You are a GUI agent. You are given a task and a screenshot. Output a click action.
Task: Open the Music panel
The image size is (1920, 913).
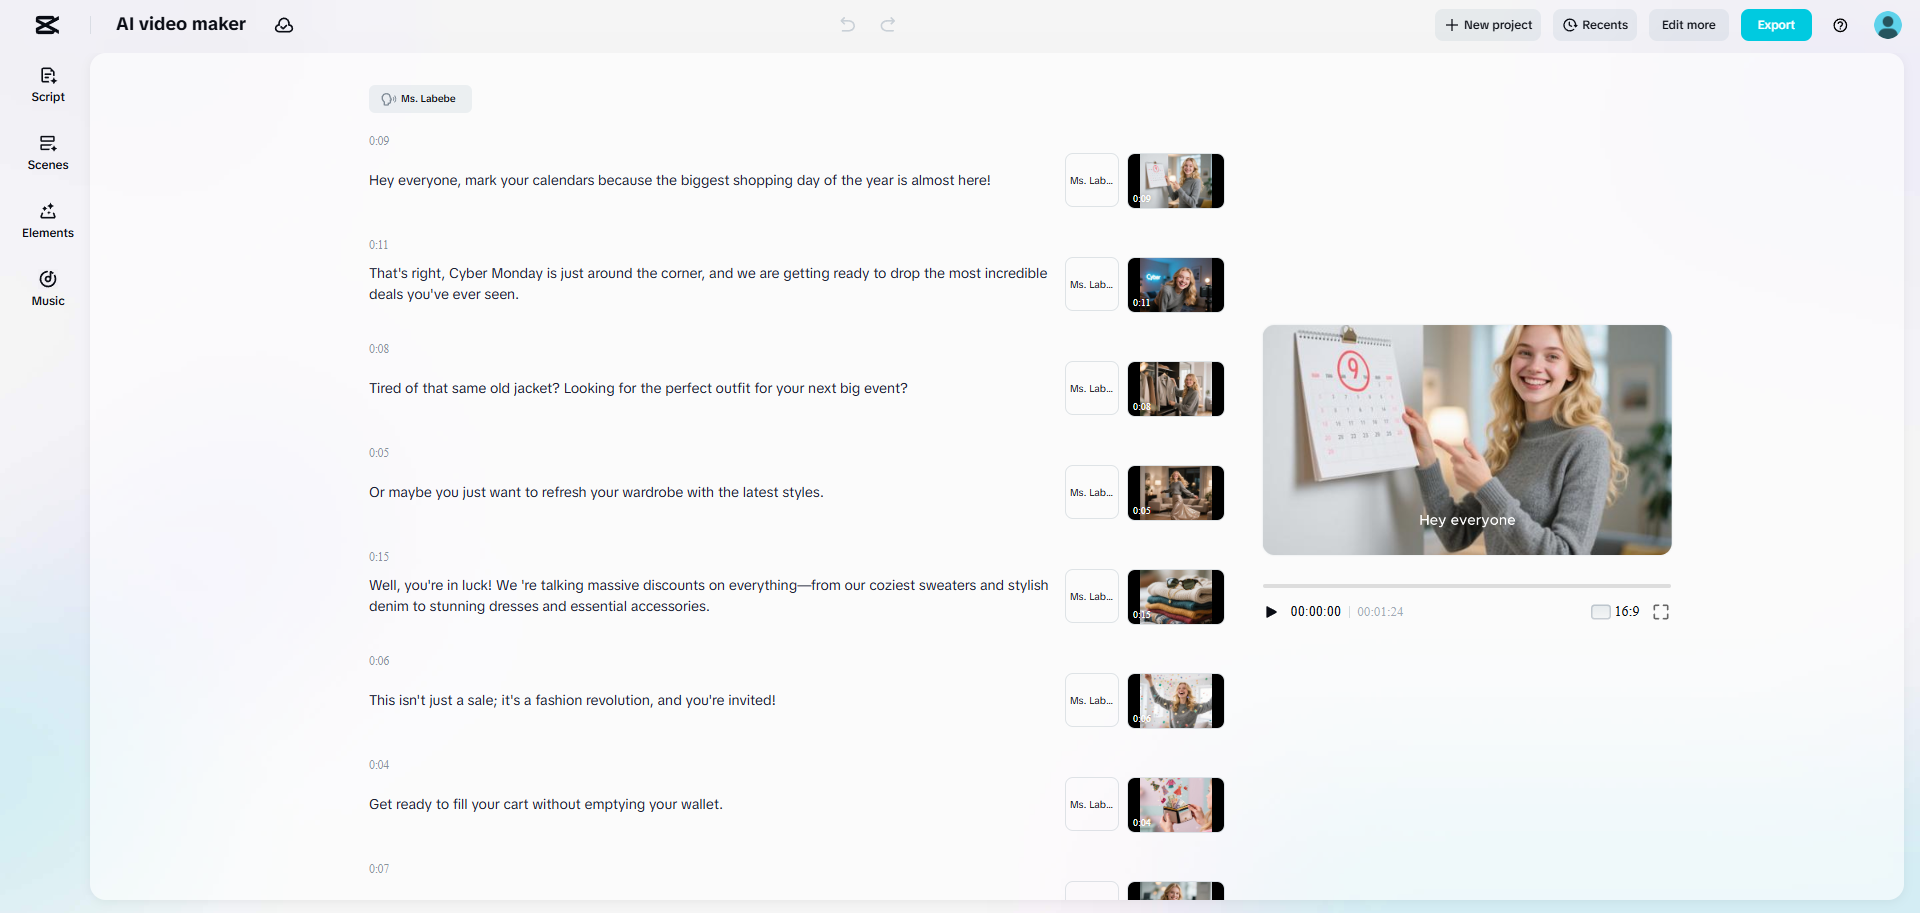(48, 289)
